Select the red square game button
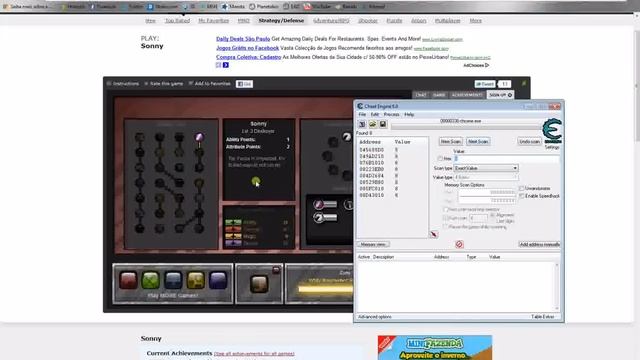The width and height of the screenshot is (640, 360). pos(128,280)
